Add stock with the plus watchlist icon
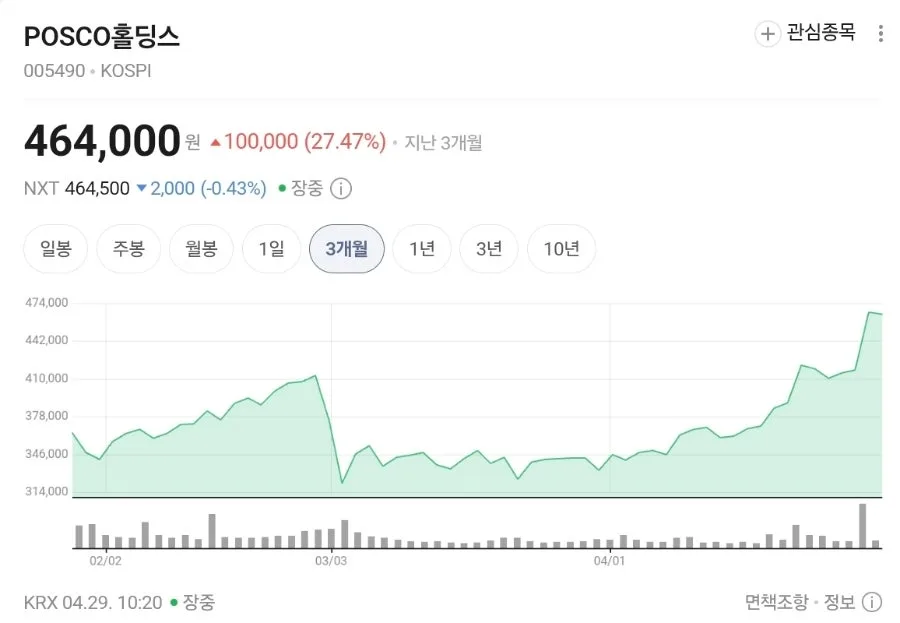The width and height of the screenshot is (900, 623). click(x=767, y=33)
